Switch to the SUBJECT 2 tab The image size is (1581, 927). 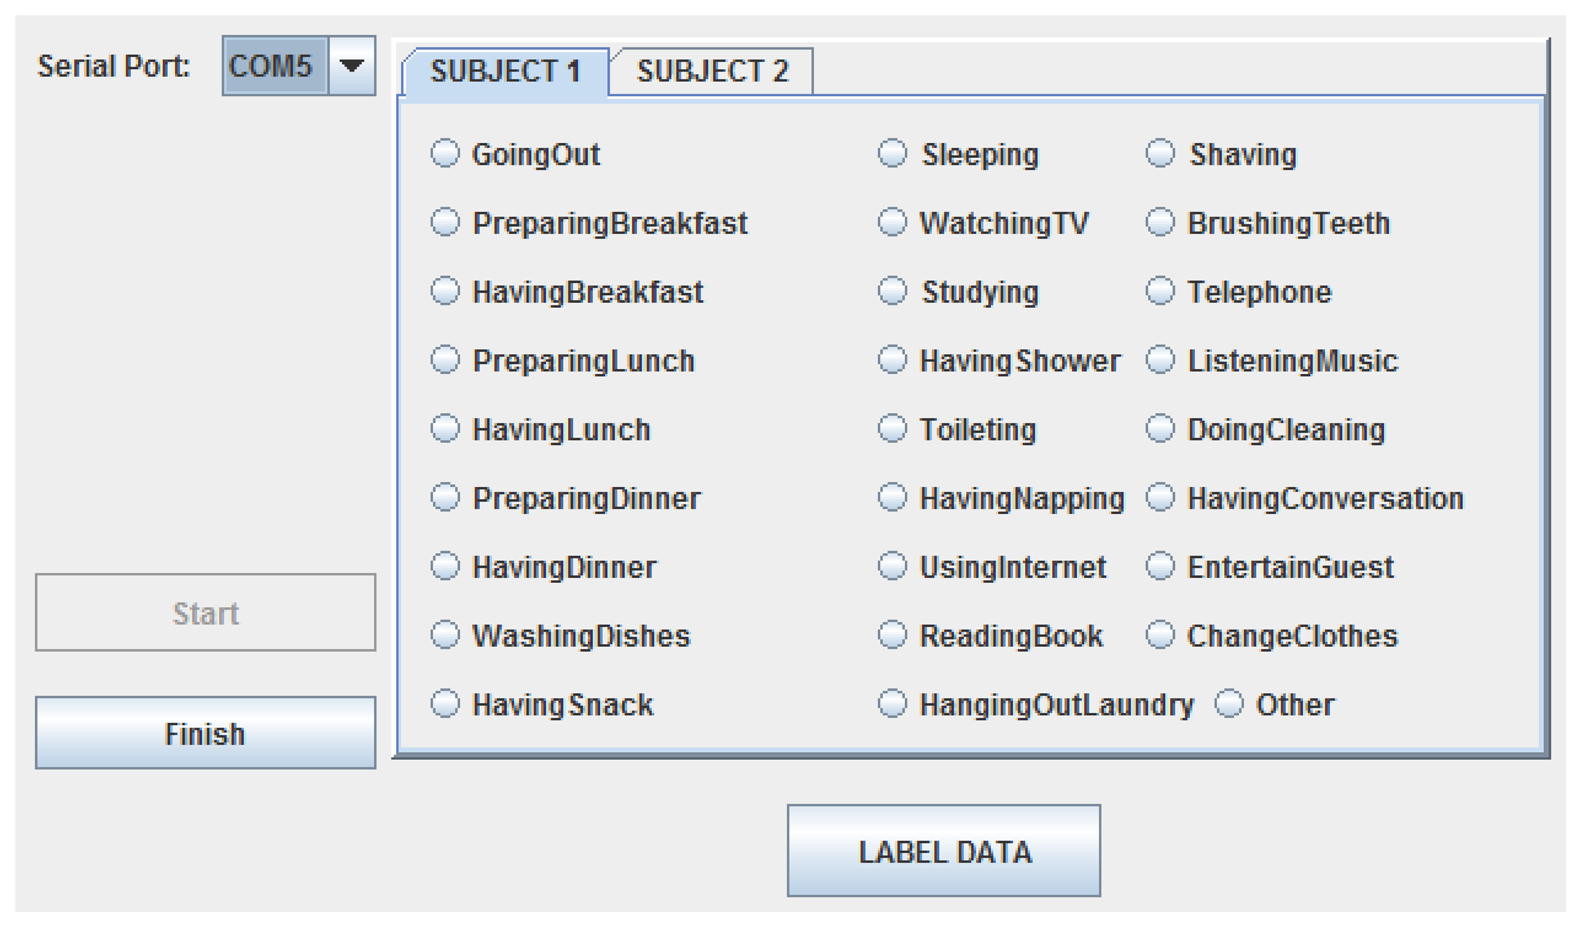[x=712, y=72]
